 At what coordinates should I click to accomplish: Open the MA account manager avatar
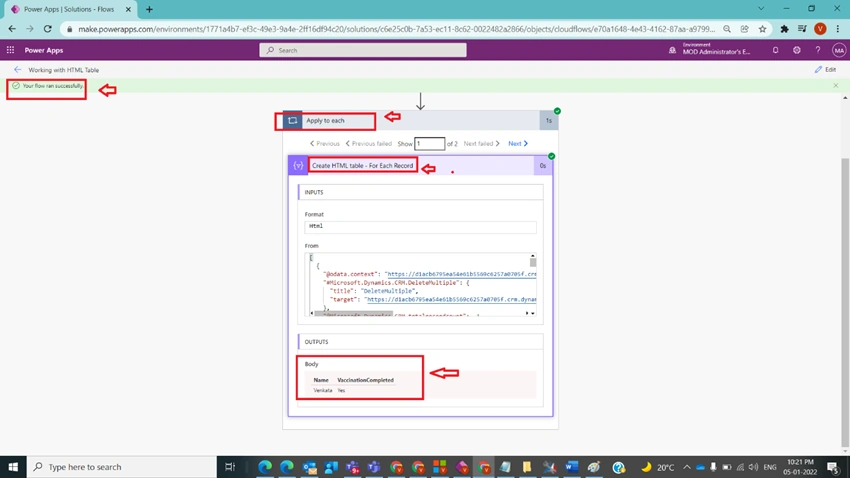click(839, 50)
